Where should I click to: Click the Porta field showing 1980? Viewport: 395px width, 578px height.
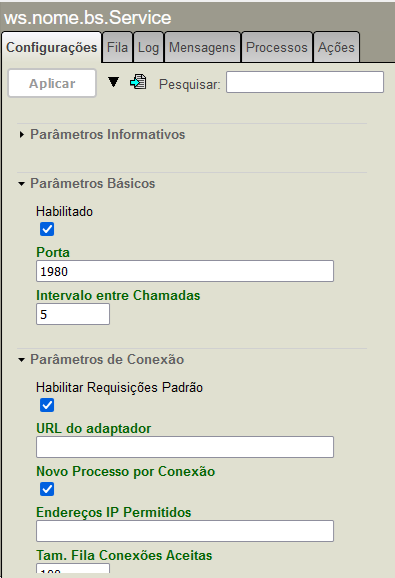(x=185, y=271)
